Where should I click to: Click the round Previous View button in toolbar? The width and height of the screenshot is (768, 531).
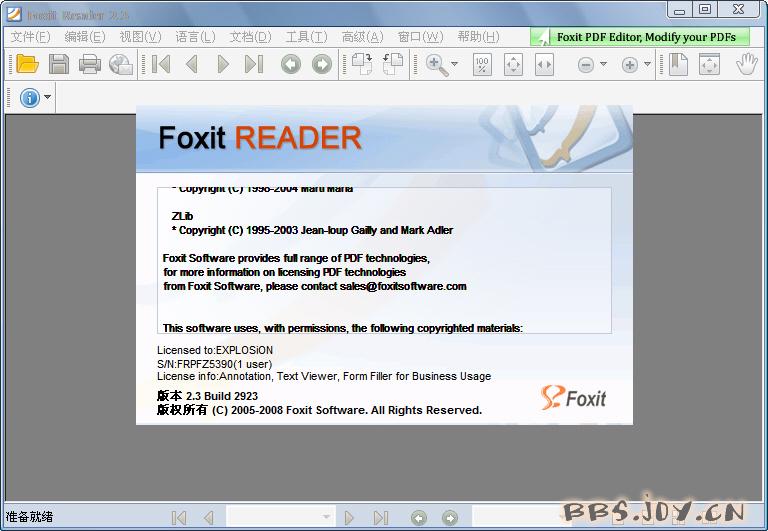click(290, 64)
